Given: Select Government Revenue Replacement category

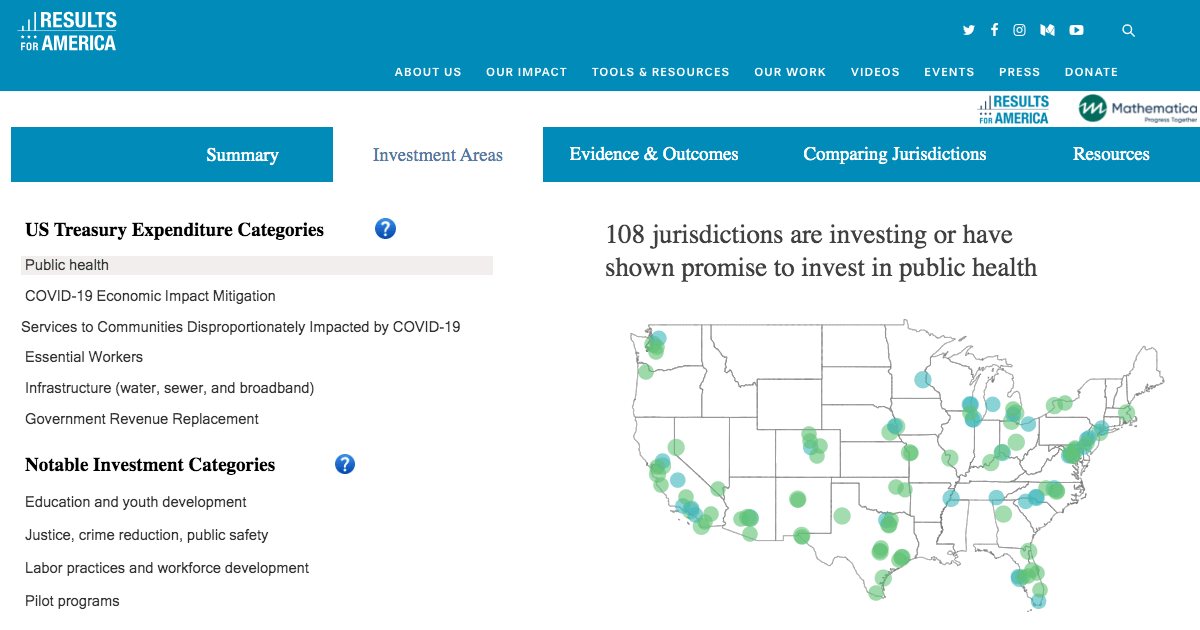Looking at the screenshot, I should click(142, 419).
